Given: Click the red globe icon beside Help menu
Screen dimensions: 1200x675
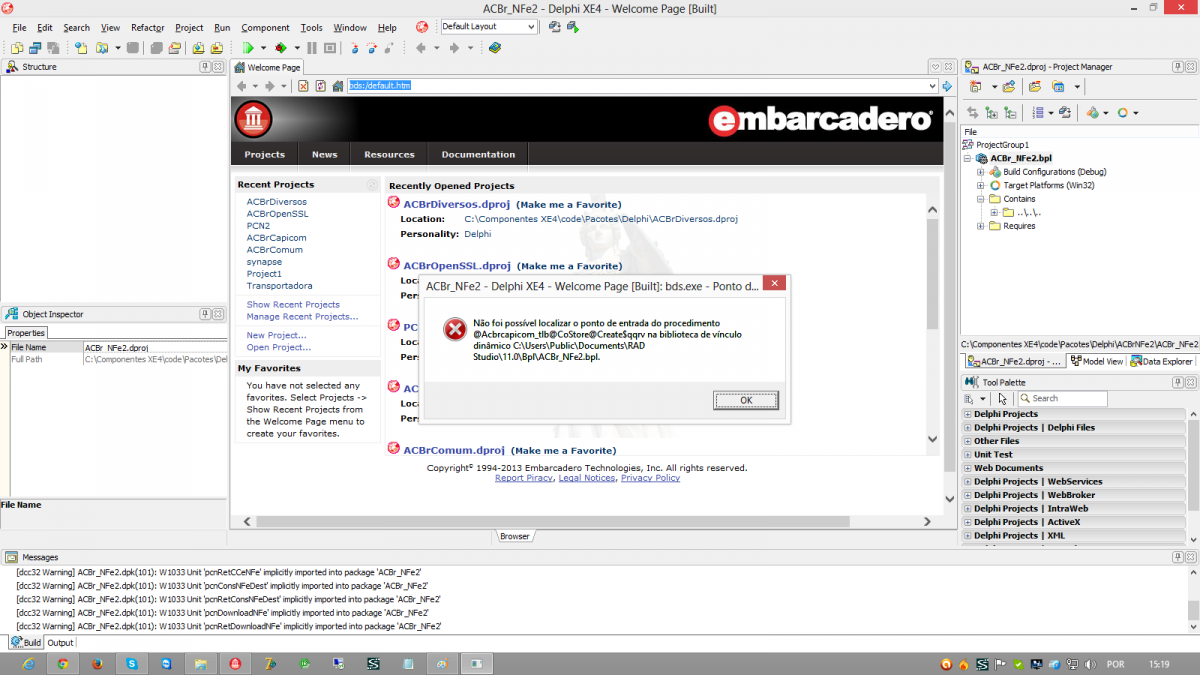Looking at the screenshot, I should click(x=422, y=27).
